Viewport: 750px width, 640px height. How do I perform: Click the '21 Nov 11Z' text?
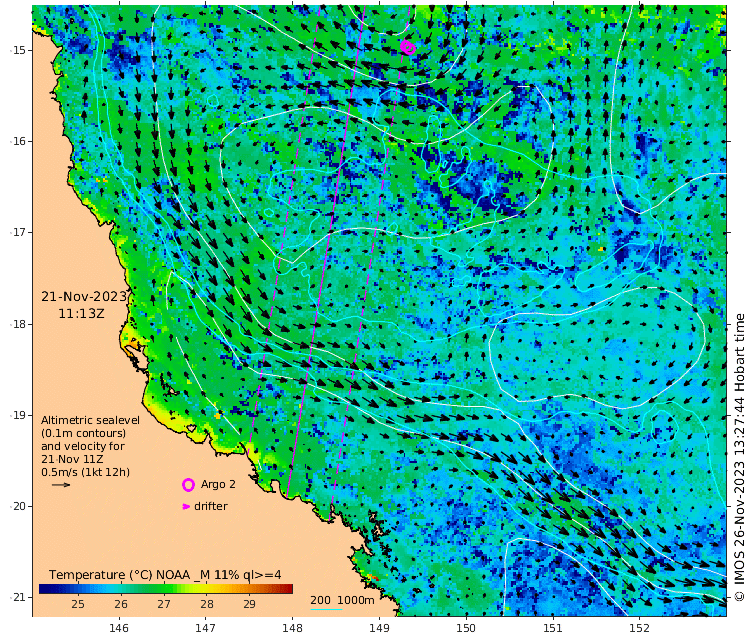click(x=72, y=459)
